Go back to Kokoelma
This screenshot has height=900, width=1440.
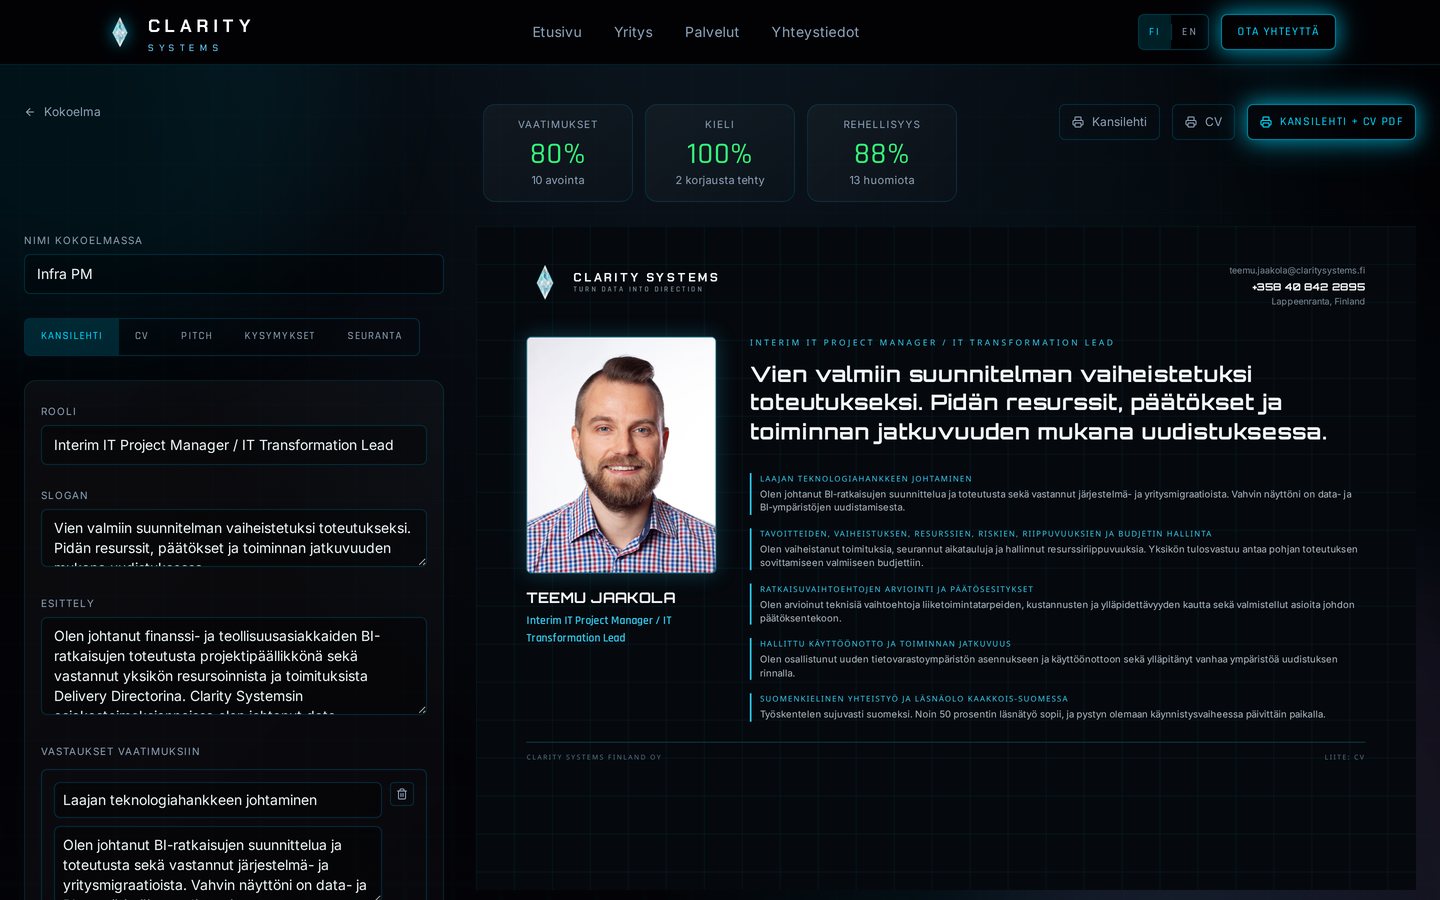(63, 112)
